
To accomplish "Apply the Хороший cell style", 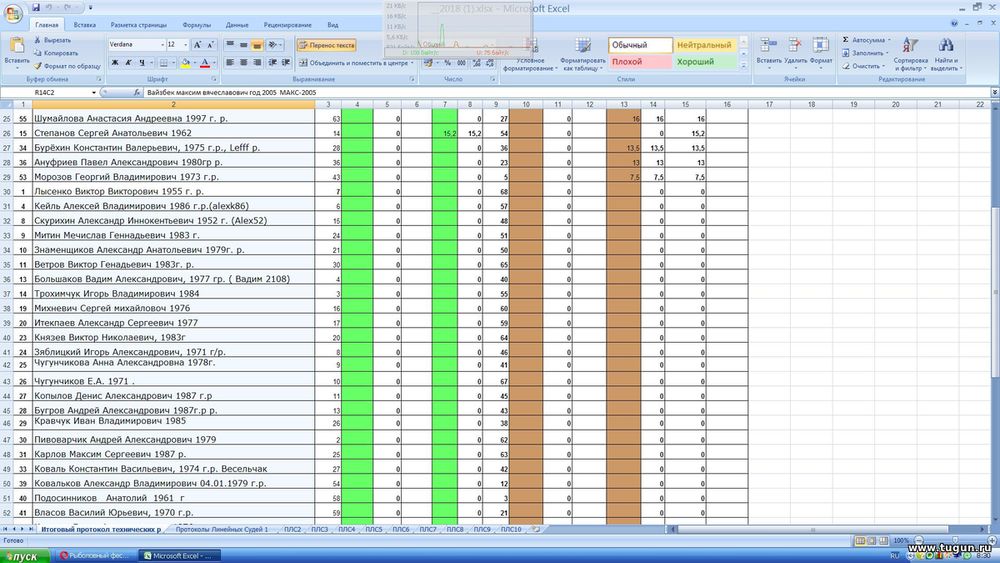I will [x=705, y=62].
